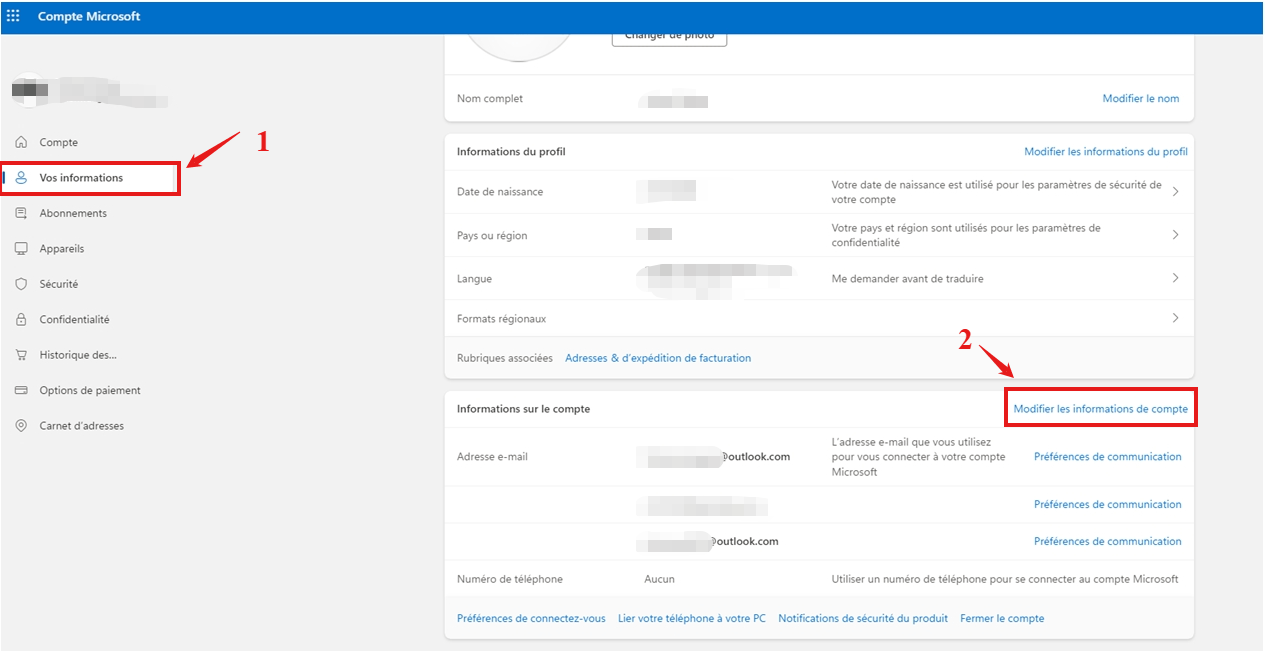Open Compte in the sidebar
Screen dimensions: 1267x651
coord(59,143)
